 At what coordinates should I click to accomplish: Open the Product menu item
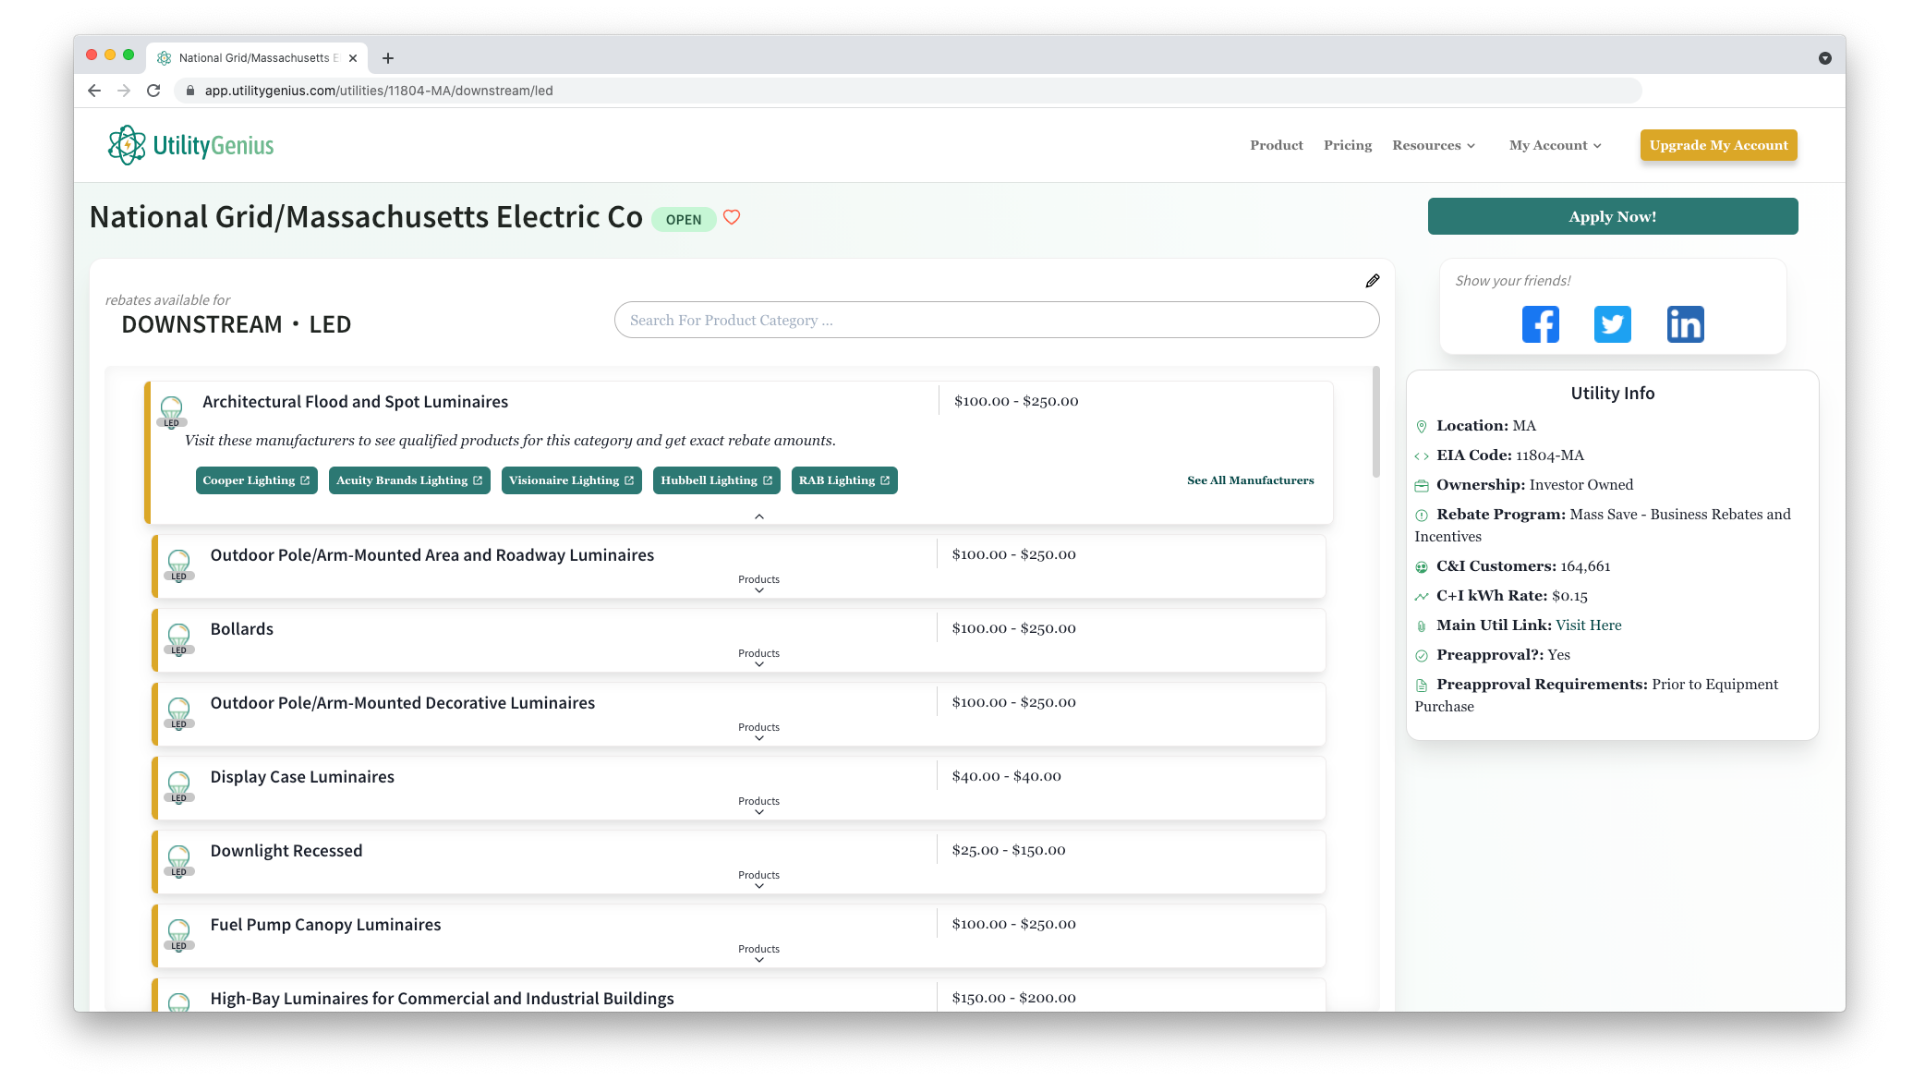point(1276,145)
